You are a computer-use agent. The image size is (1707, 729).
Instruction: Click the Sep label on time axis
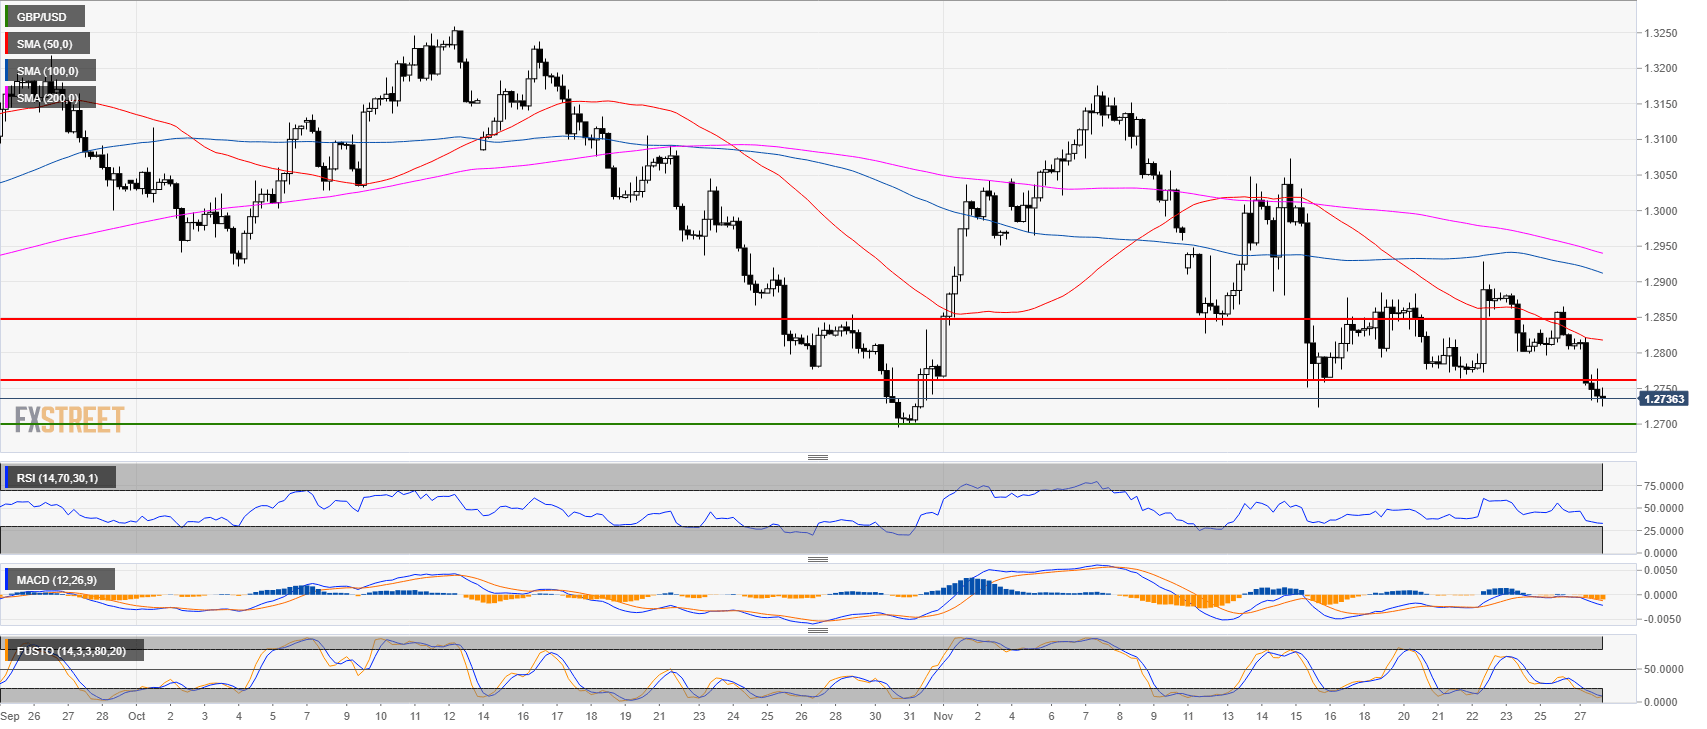point(10,716)
